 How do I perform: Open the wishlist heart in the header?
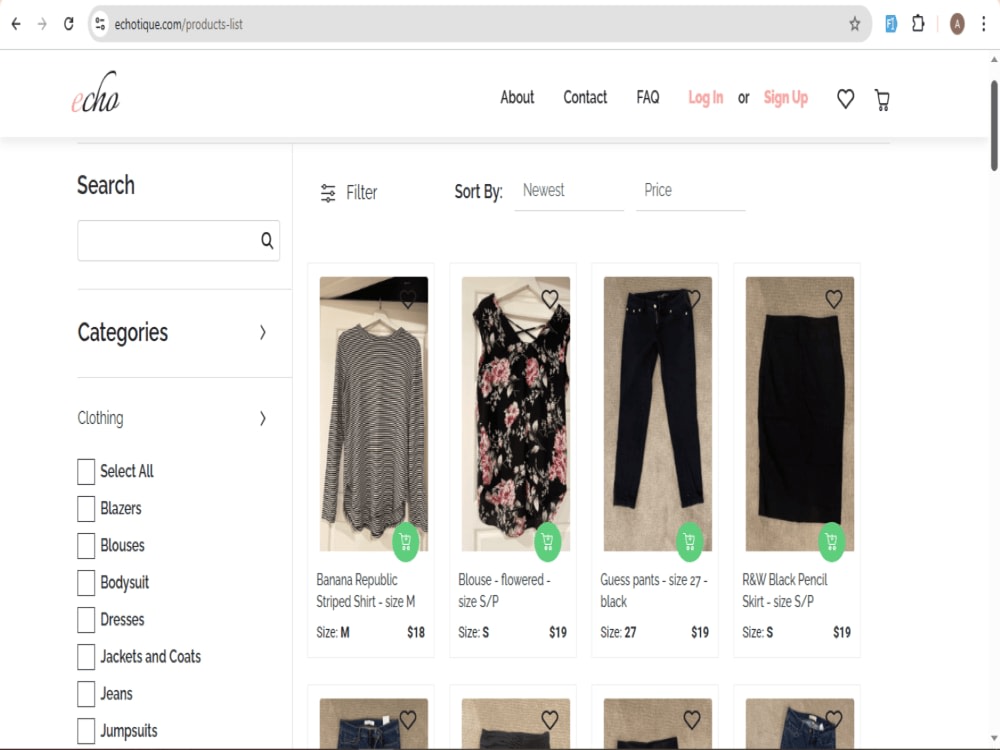coord(846,98)
